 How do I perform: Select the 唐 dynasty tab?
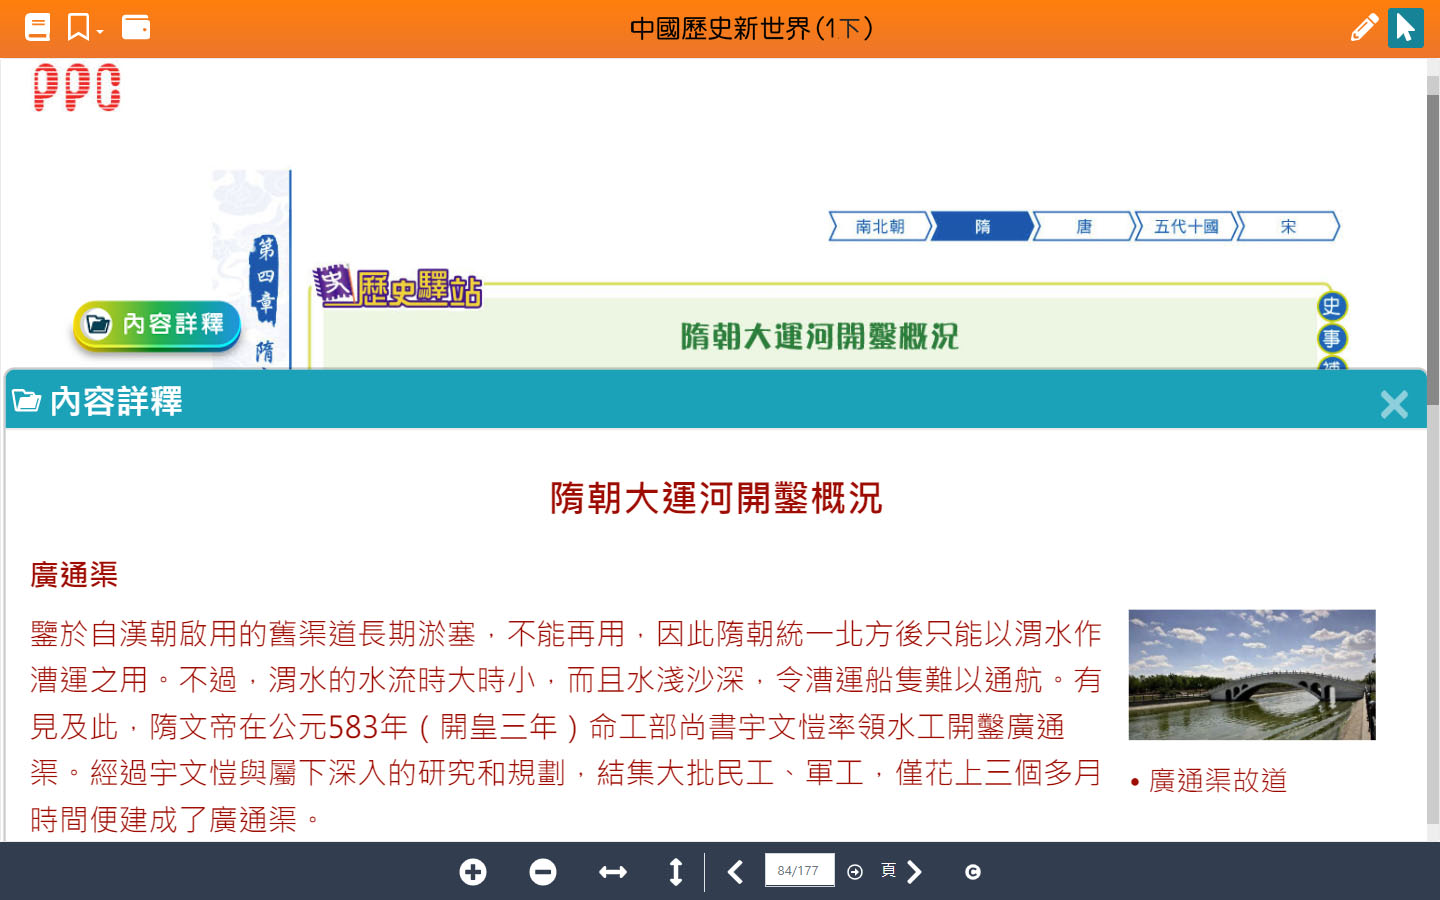click(1084, 227)
